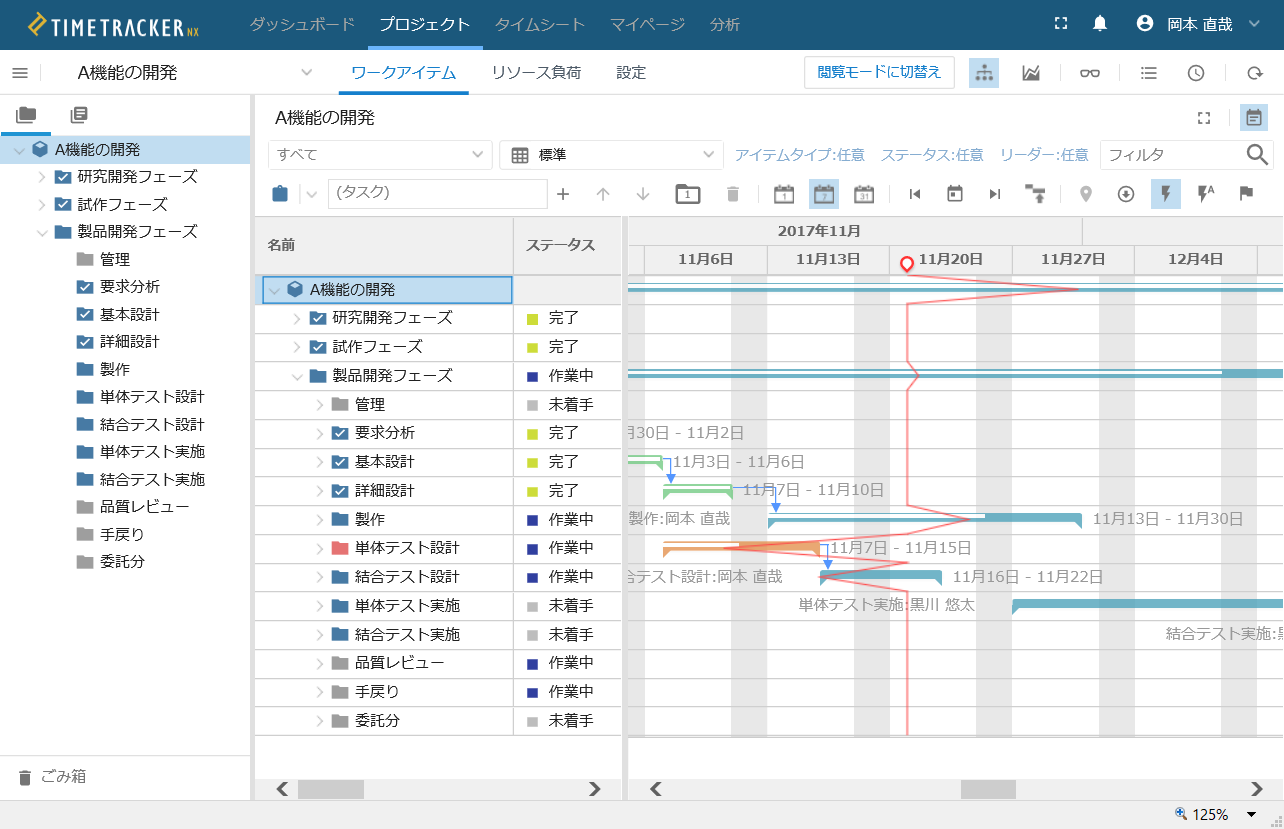The image size is (1284, 829).
Task: Click the trash delete icon in the toolbar
Action: (733, 194)
